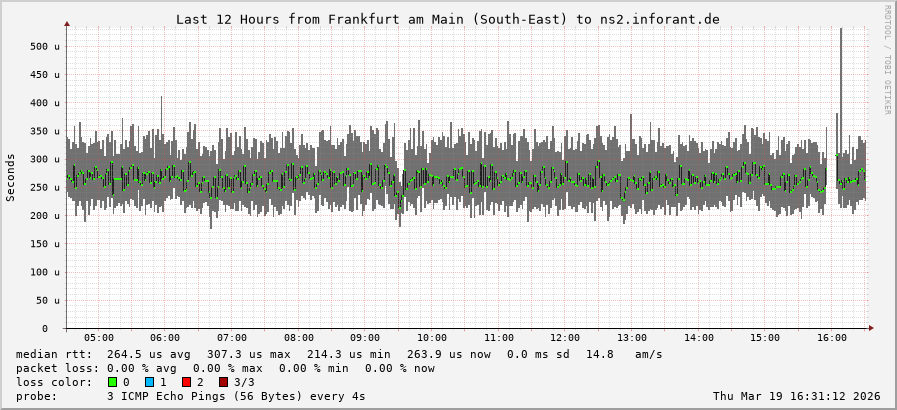The width and height of the screenshot is (897, 410).
Task: Click the red loss color swatch for 2
Action: tap(186, 382)
